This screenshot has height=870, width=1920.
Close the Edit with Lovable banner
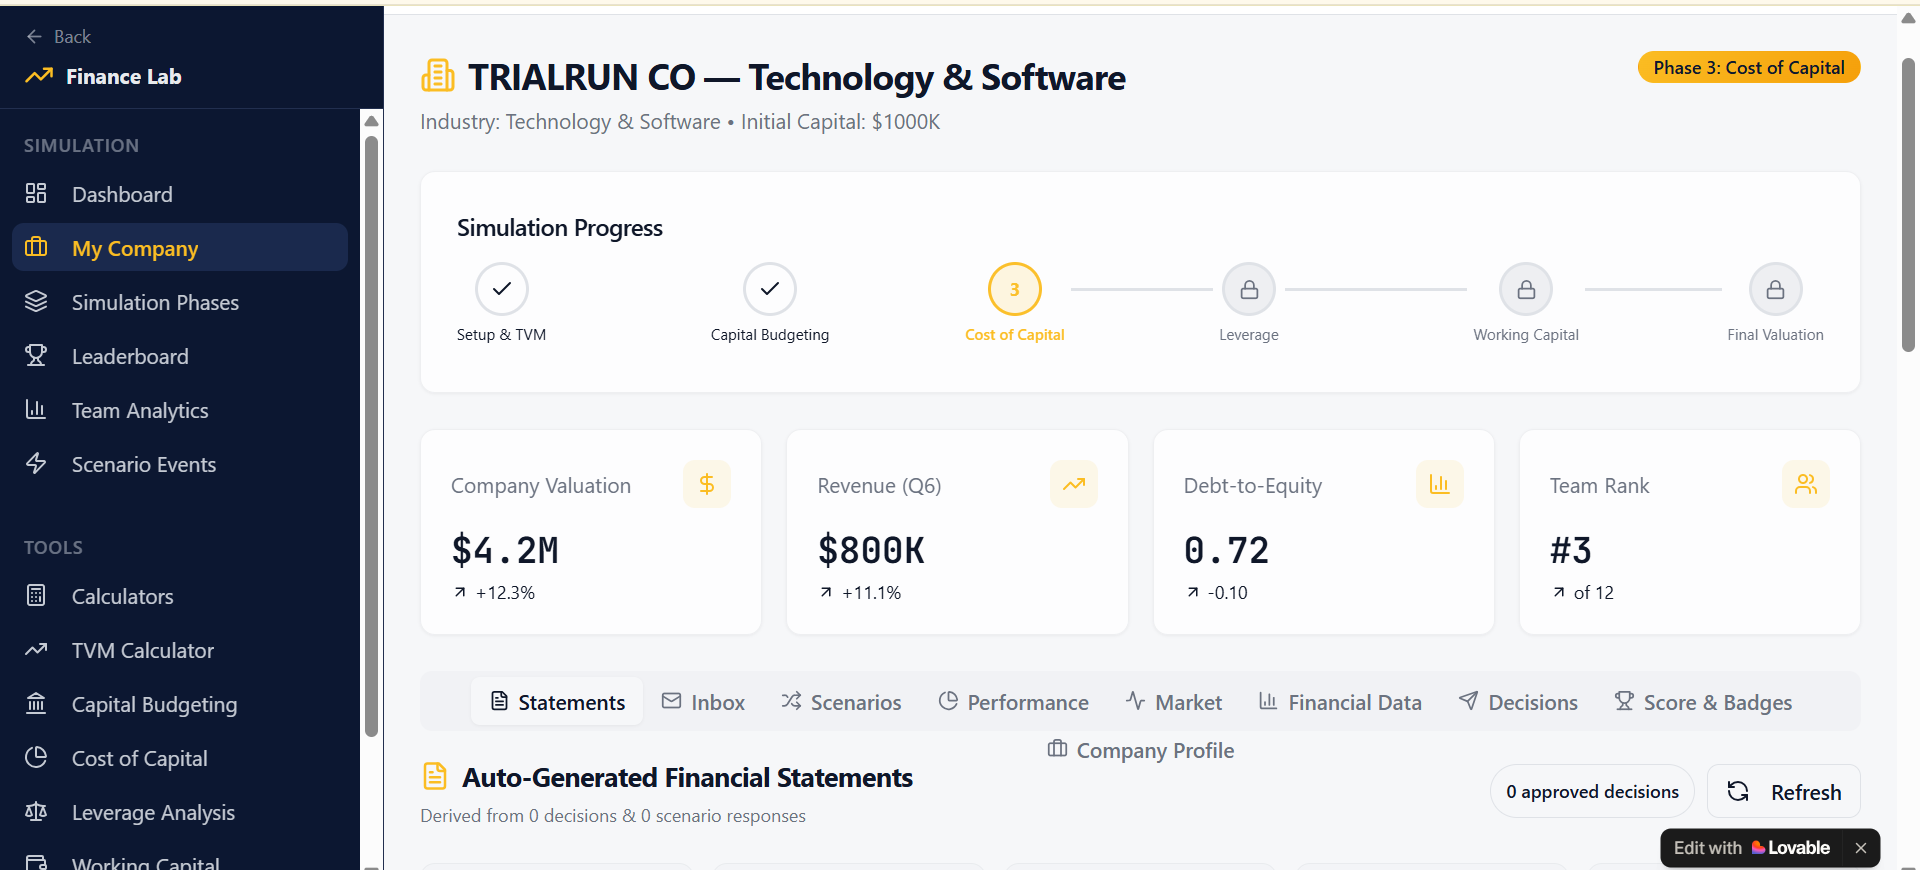pyautogui.click(x=1860, y=848)
